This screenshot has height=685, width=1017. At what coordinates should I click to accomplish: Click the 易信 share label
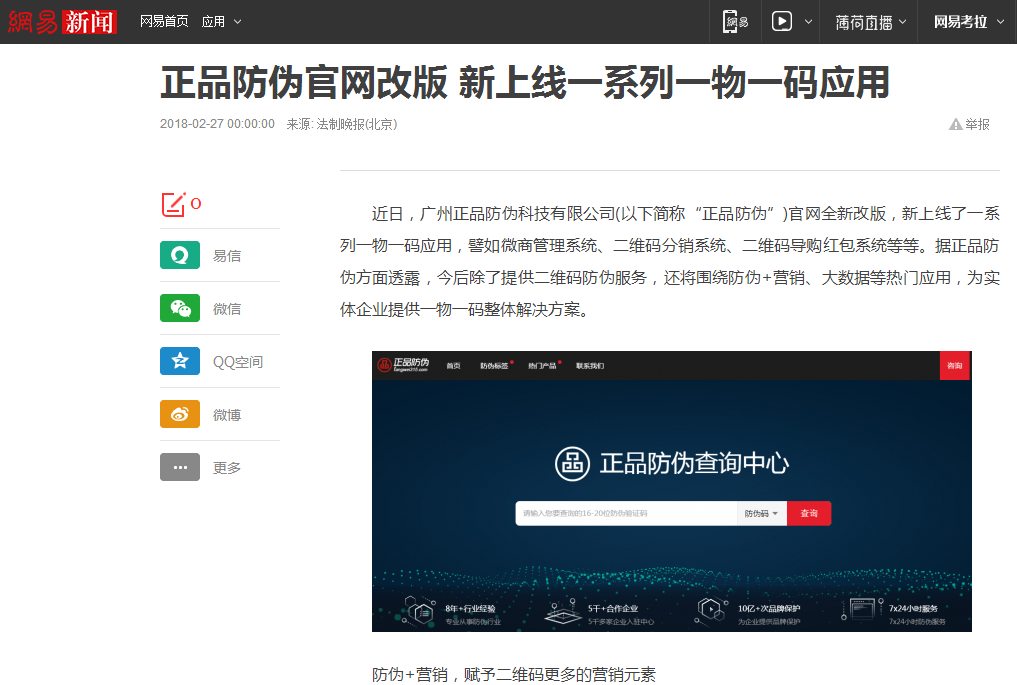pyautogui.click(x=227, y=256)
